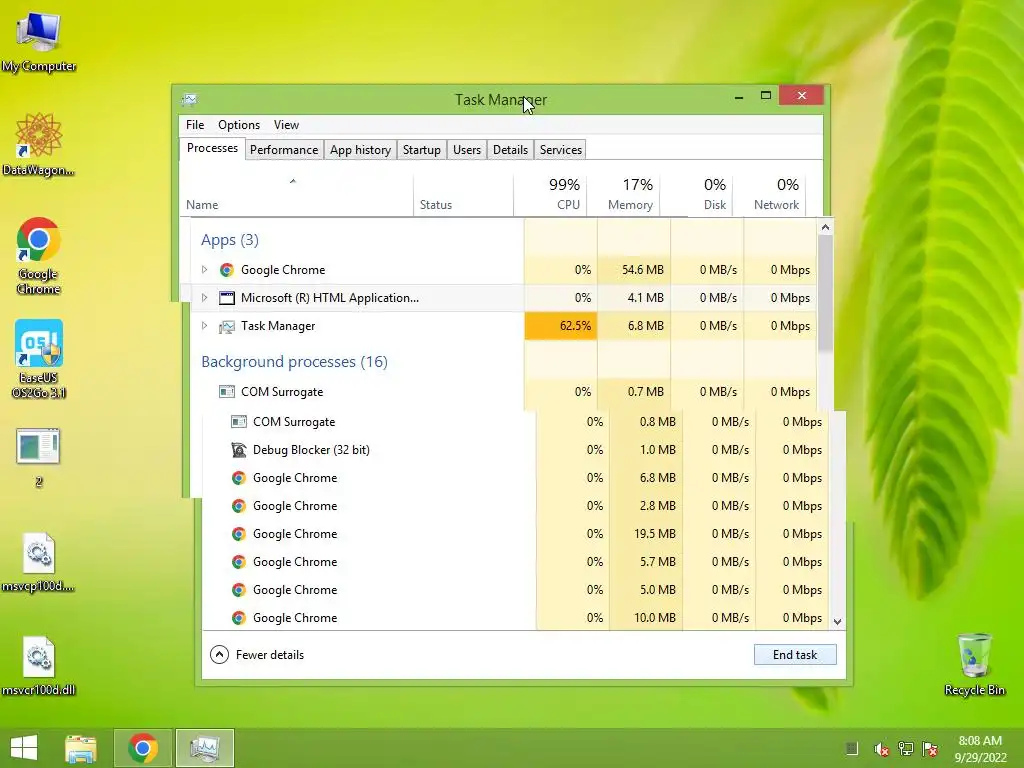Viewport: 1024px width, 768px height.
Task: Open the DataWagon desktop shortcut
Action: point(39,144)
